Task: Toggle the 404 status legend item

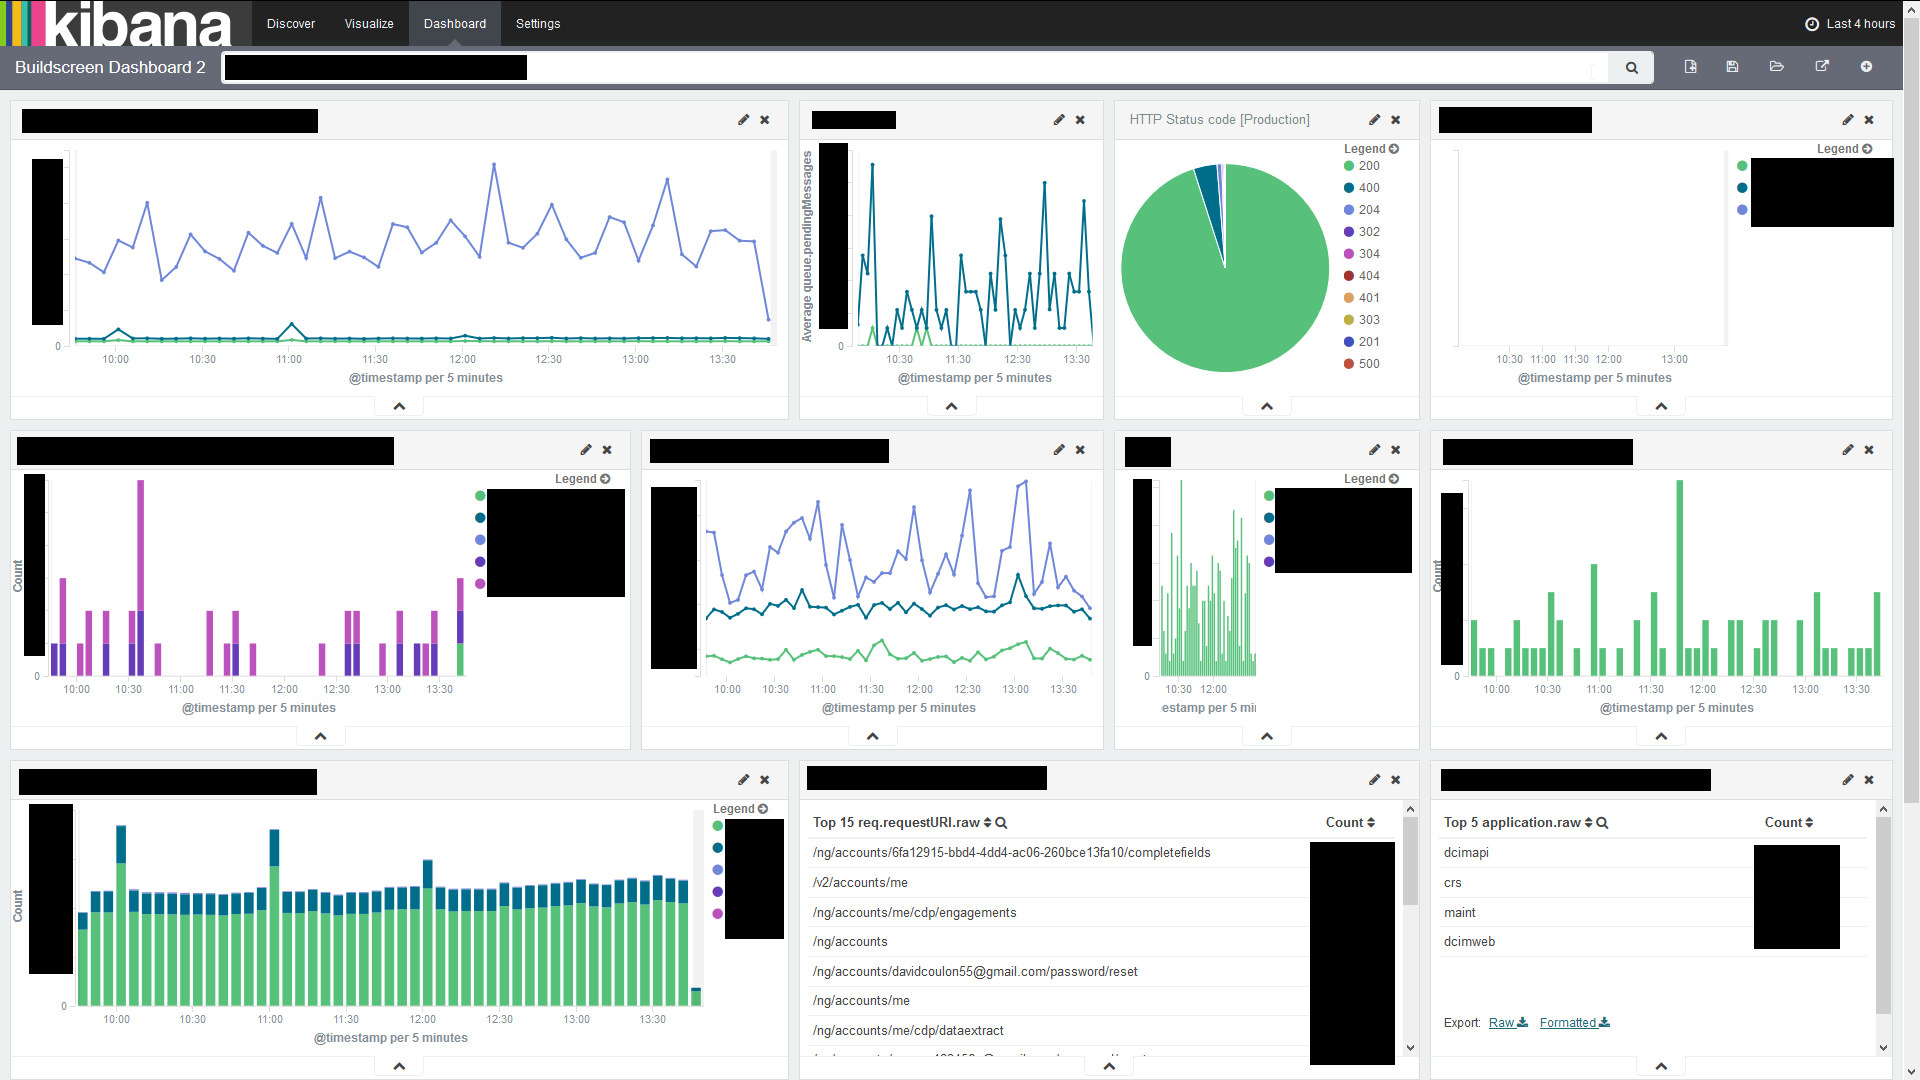Action: (x=1368, y=276)
